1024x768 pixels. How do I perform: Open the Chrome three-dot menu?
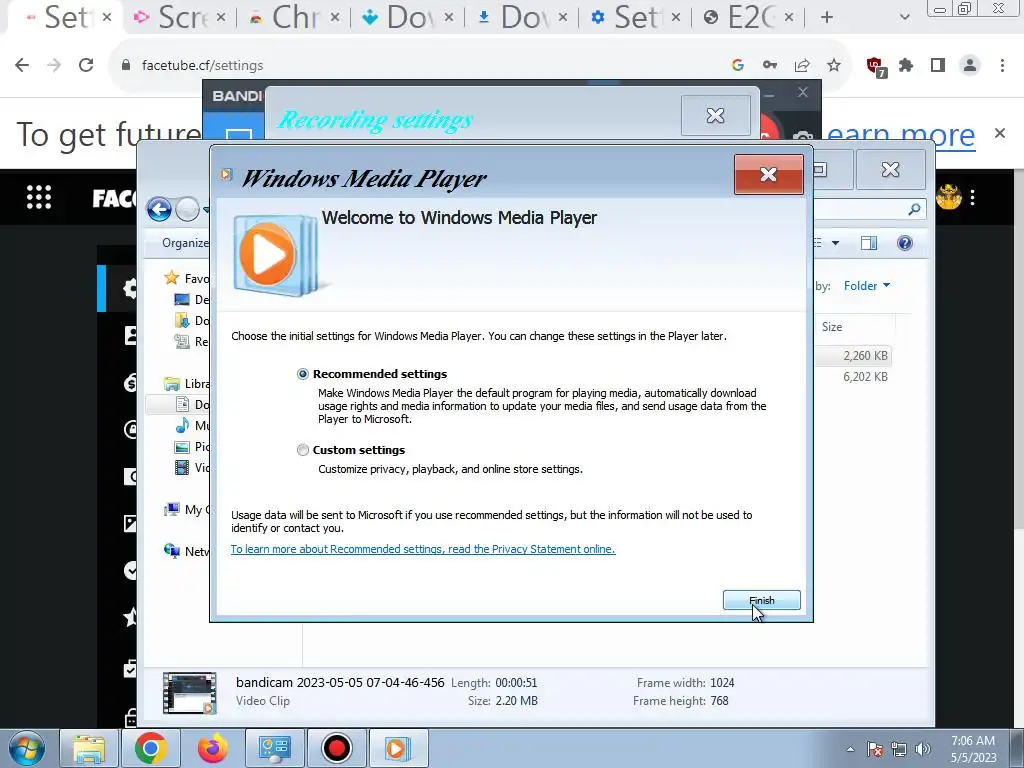(1002, 65)
